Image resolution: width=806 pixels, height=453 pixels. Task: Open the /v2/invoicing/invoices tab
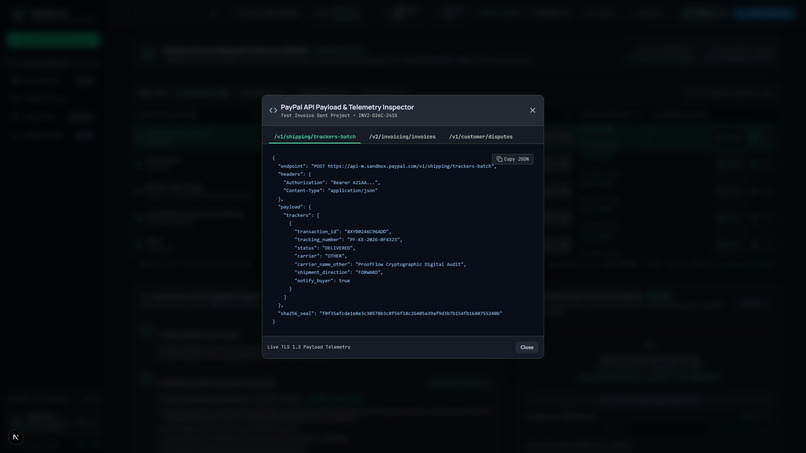coord(402,137)
